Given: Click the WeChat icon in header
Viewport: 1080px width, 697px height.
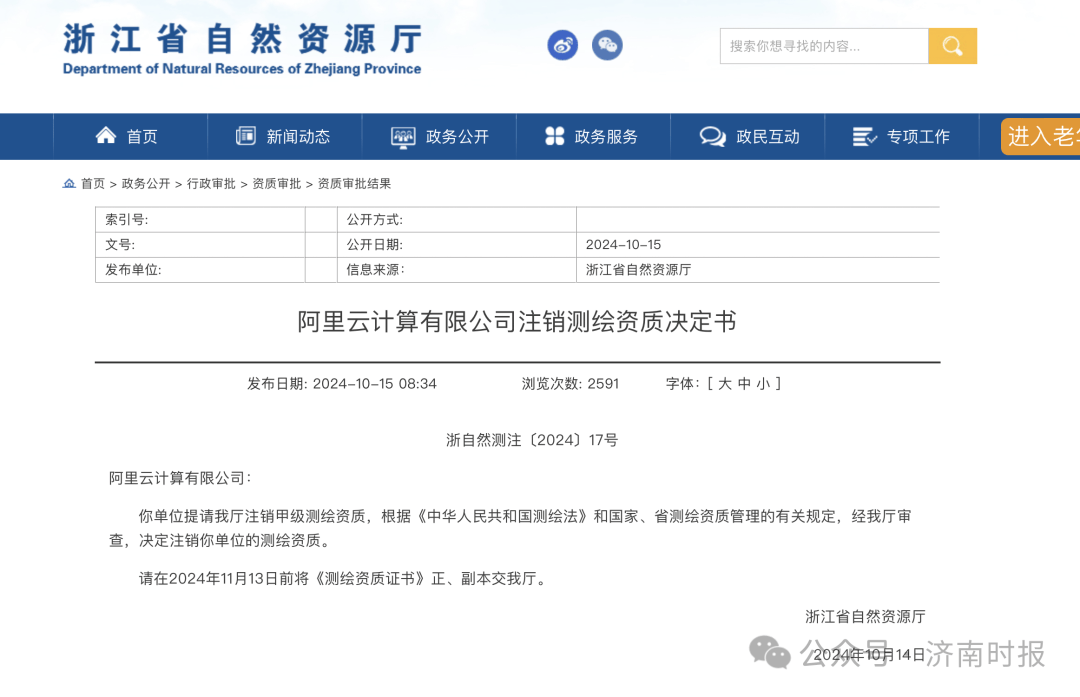Looking at the screenshot, I should tap(606, 45).
